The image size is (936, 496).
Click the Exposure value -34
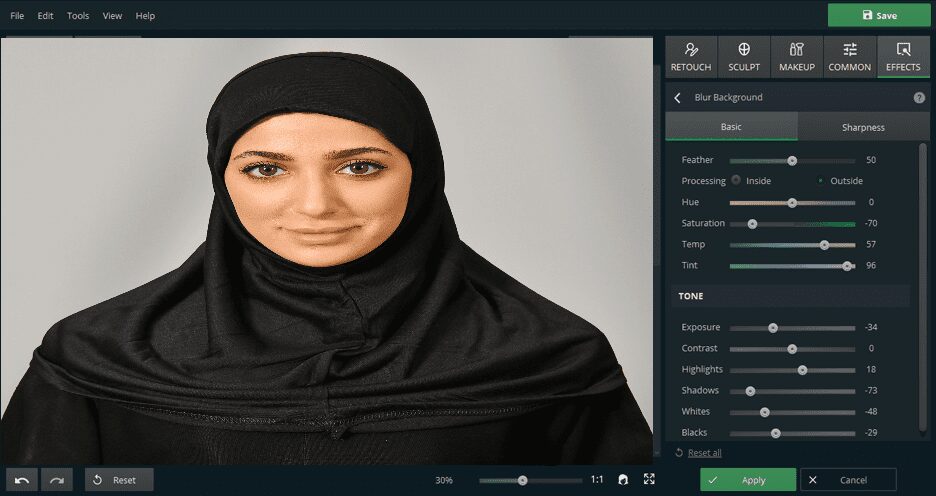870,327
